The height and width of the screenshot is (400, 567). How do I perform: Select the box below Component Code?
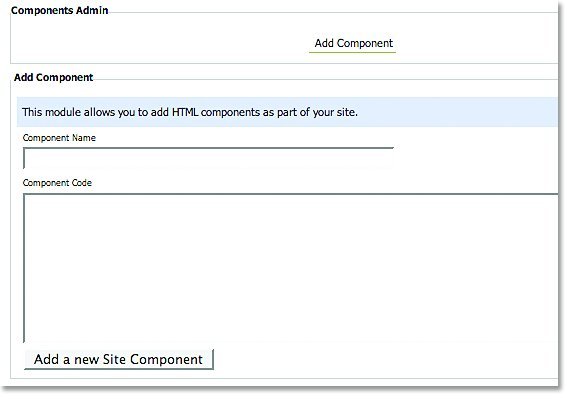[x=291, y=268]
